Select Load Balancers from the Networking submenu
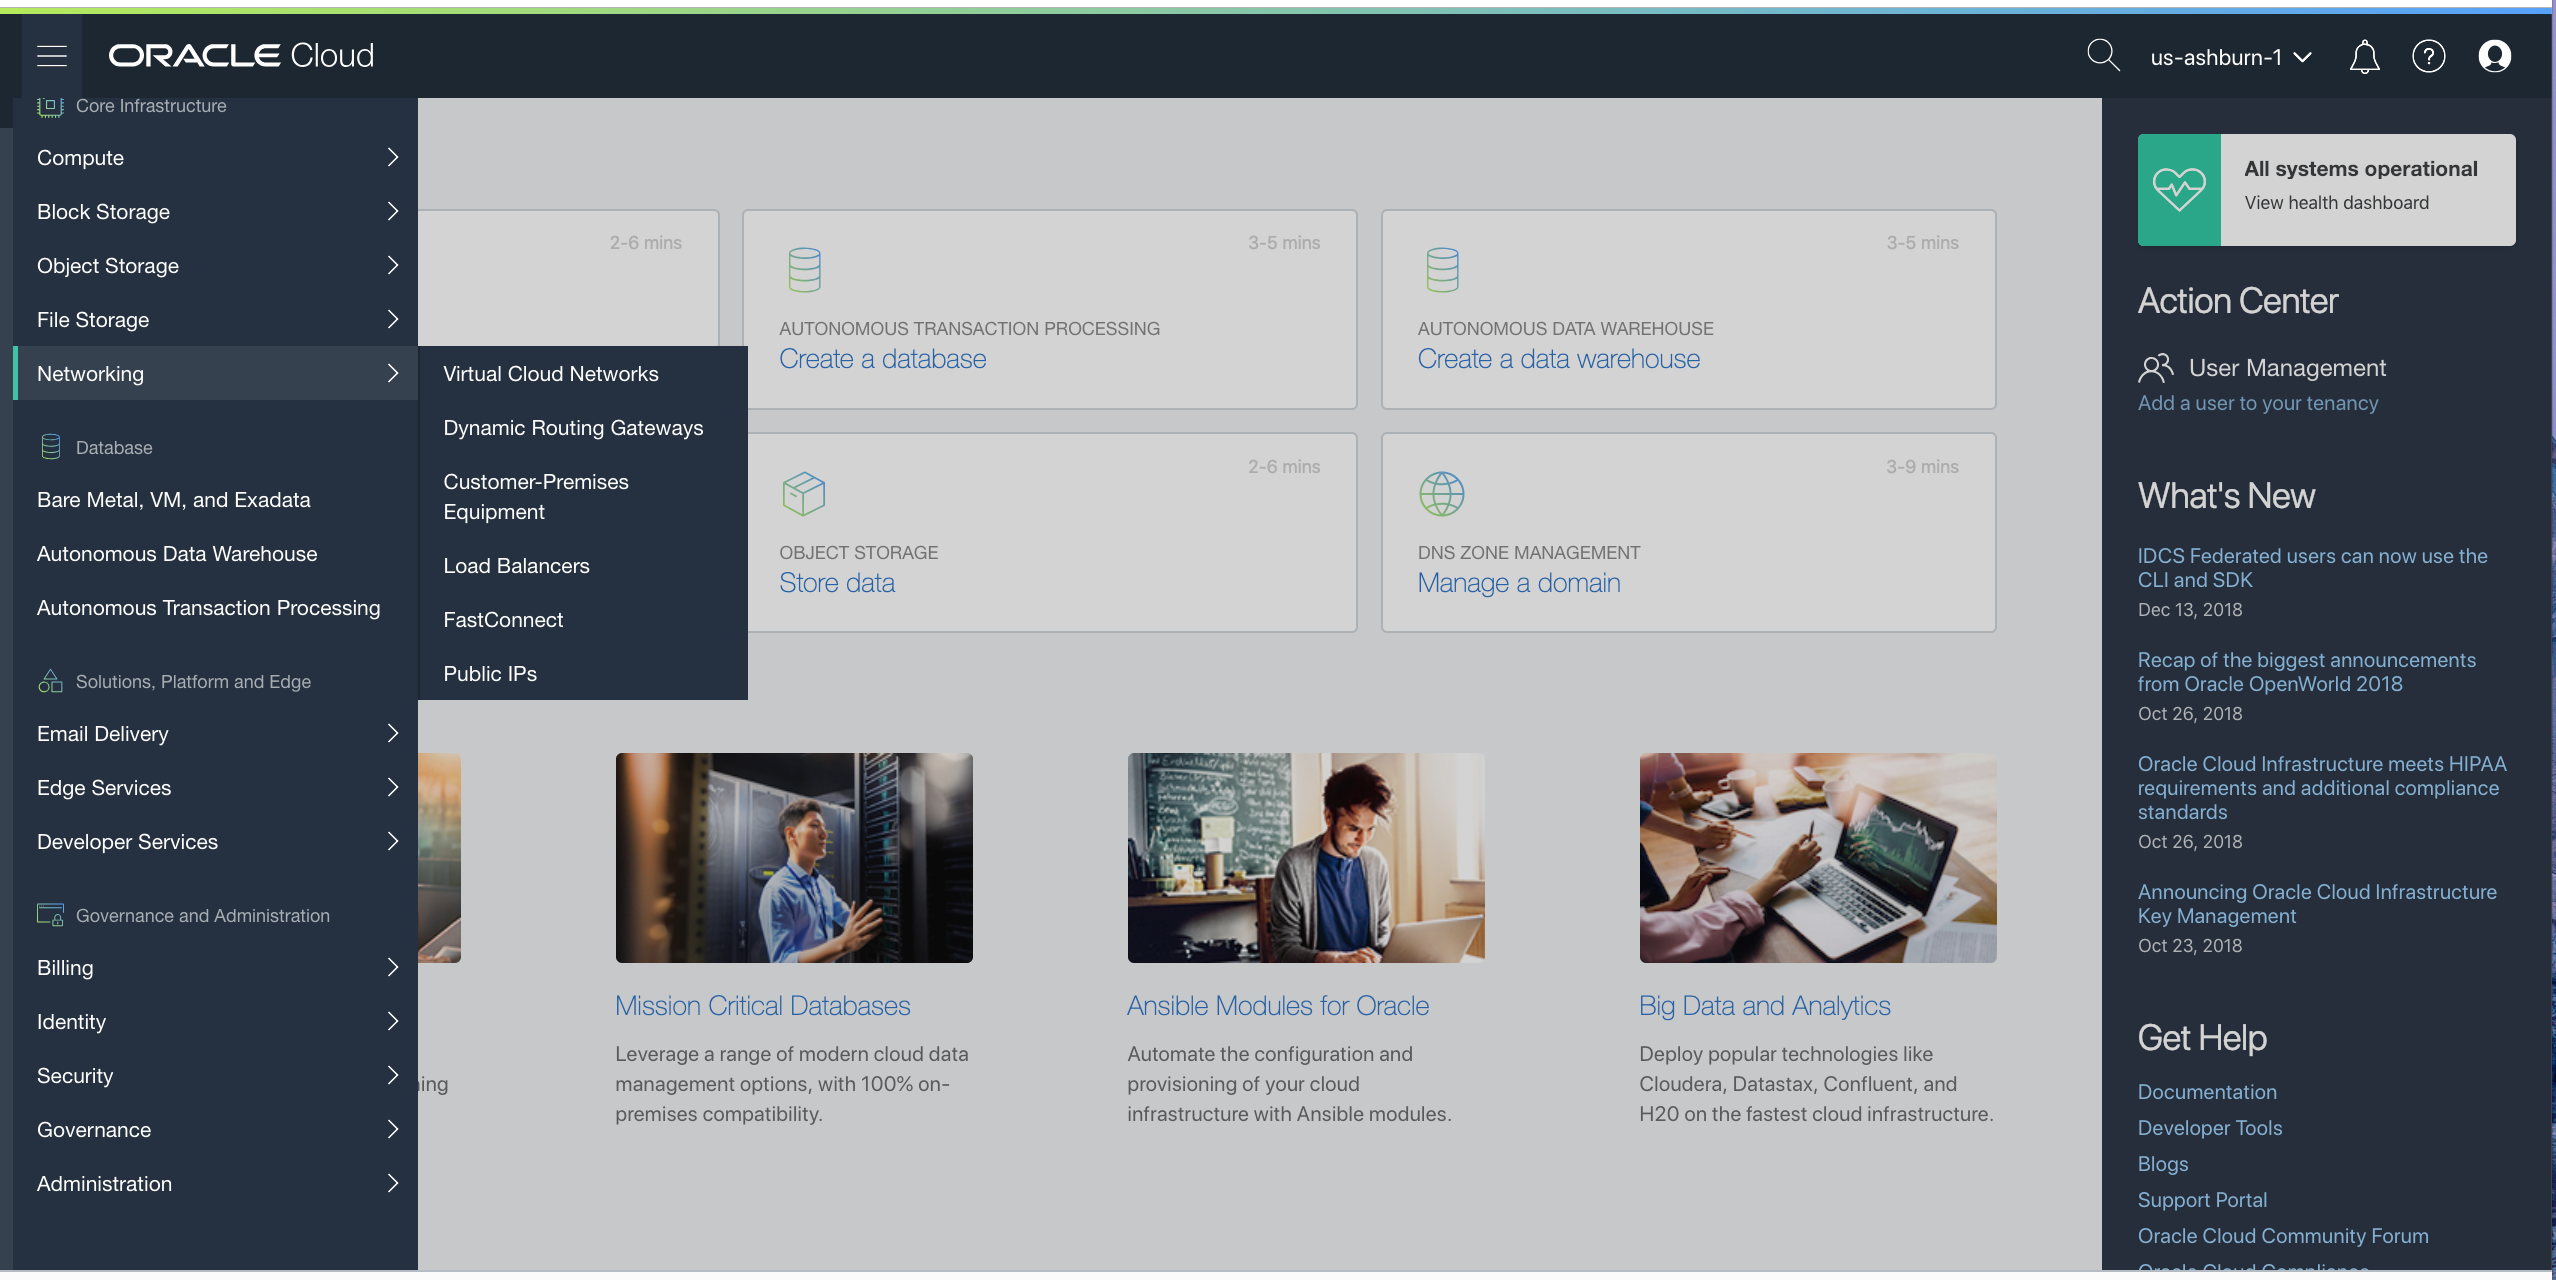The image size is (2556, 1280). click(516, 565)
